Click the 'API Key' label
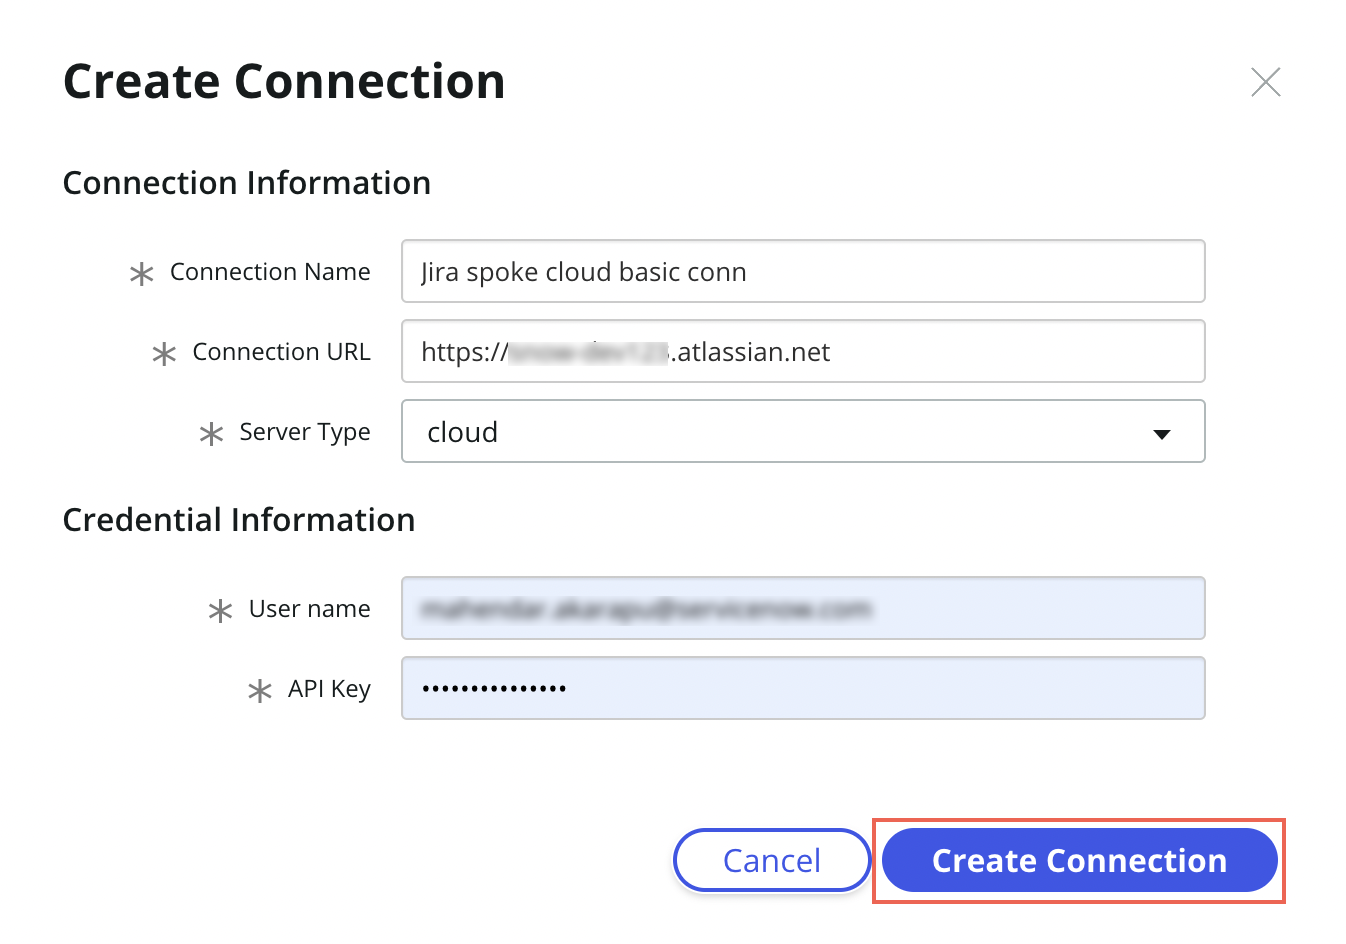 tap(329, 689)
